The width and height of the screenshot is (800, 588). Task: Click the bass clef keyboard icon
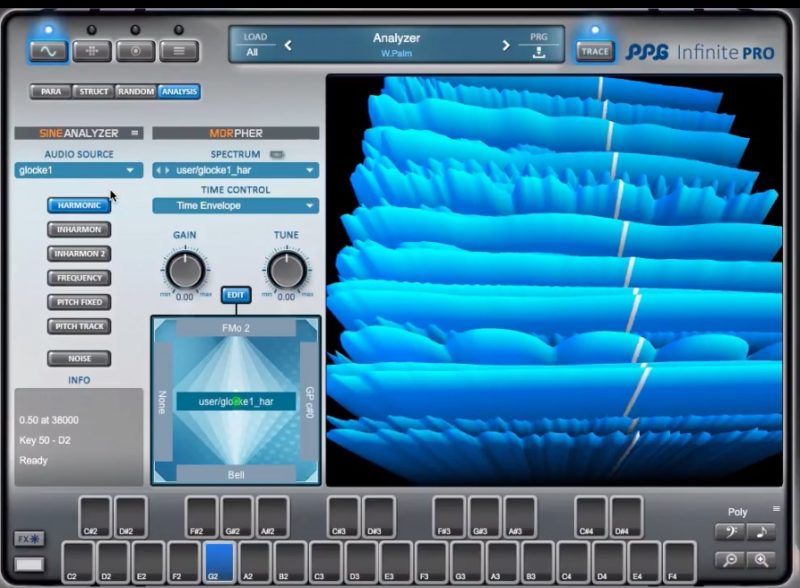click(x=730, y=532)
